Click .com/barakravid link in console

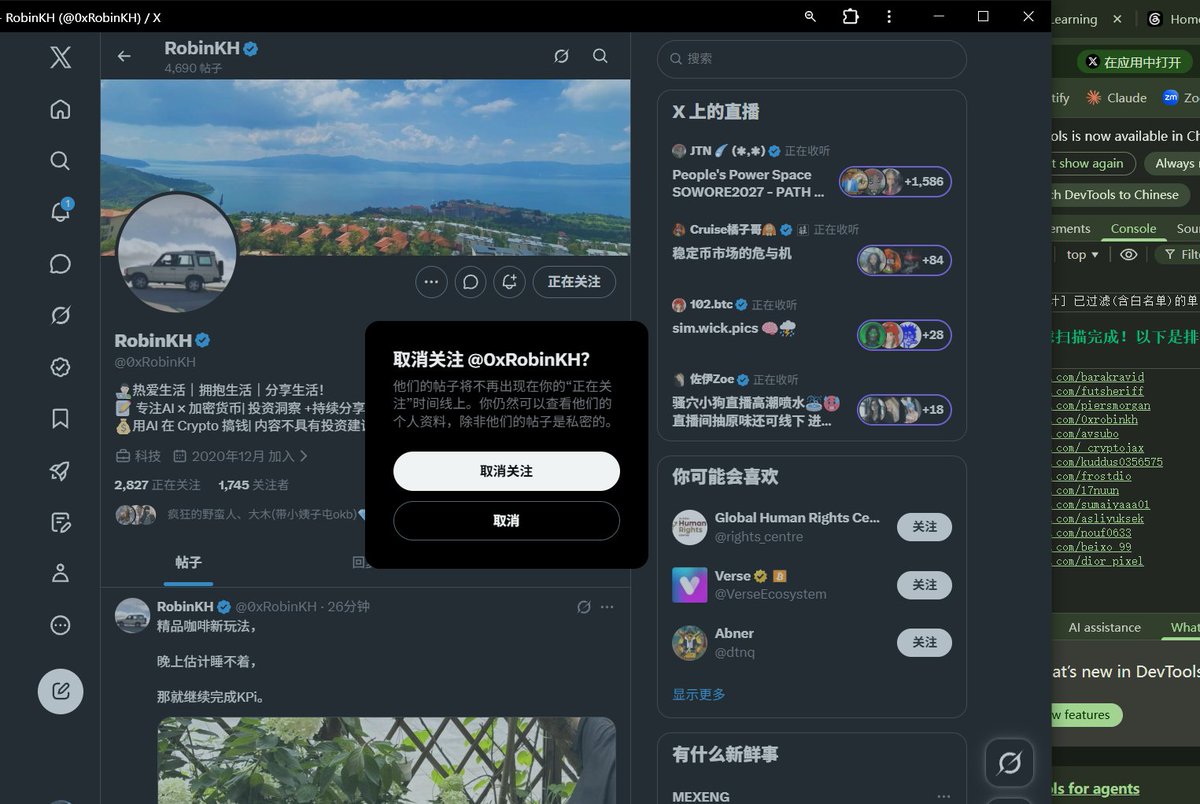[1099, 377]
